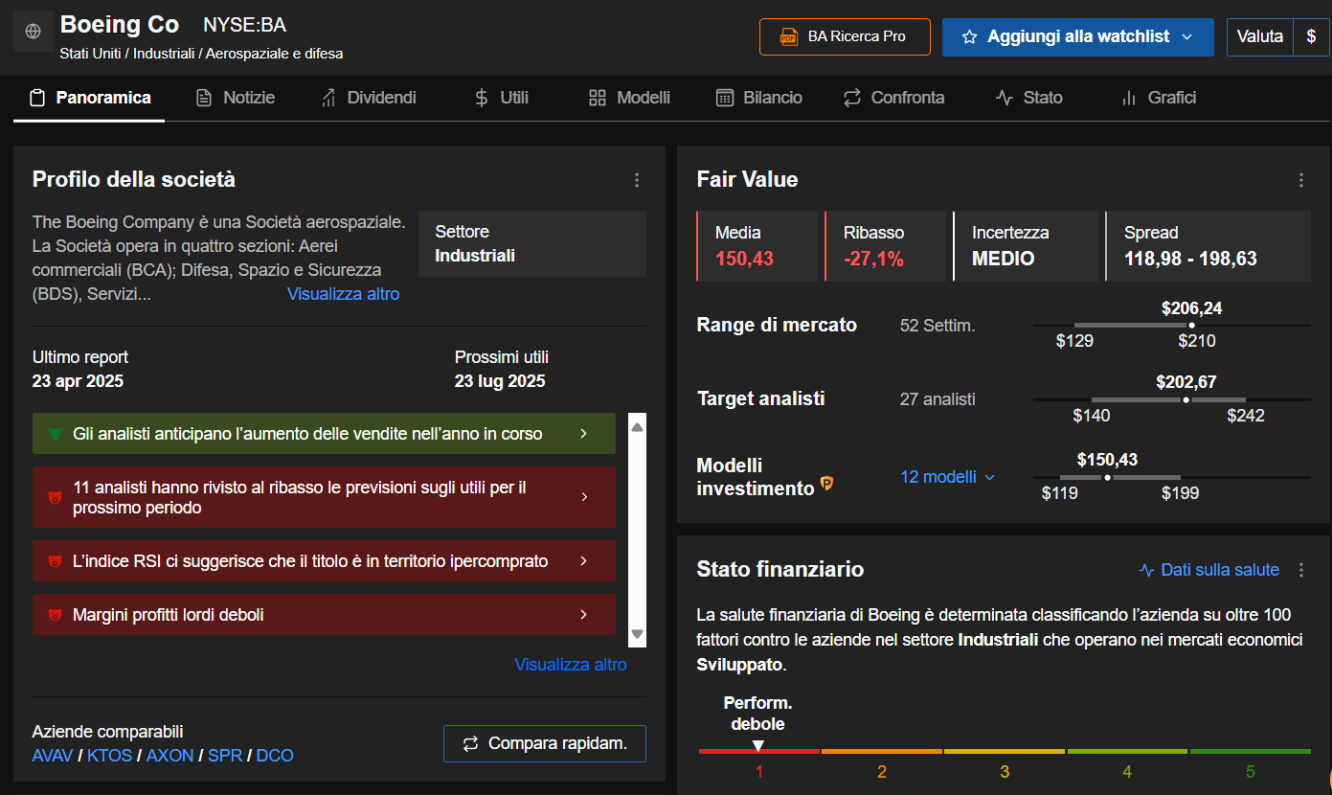Viewport: 1332px width, 795px height.
Task: Open comparable company AVAV
Action: pyautogui.click(x=52, y=756)
